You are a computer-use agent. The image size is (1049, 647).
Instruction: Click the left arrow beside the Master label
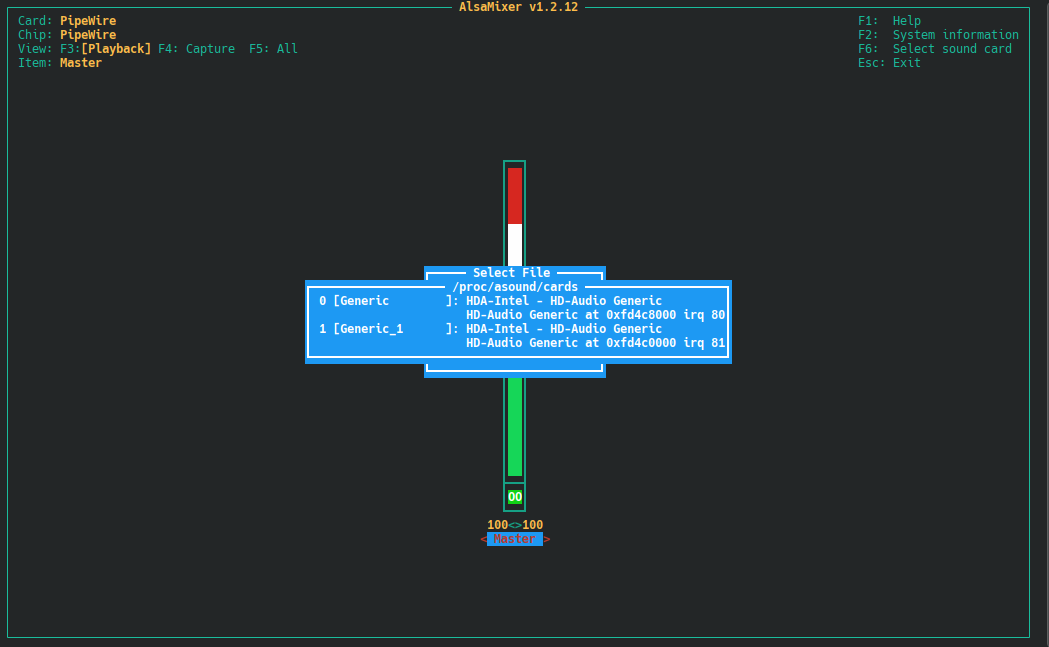484,539
